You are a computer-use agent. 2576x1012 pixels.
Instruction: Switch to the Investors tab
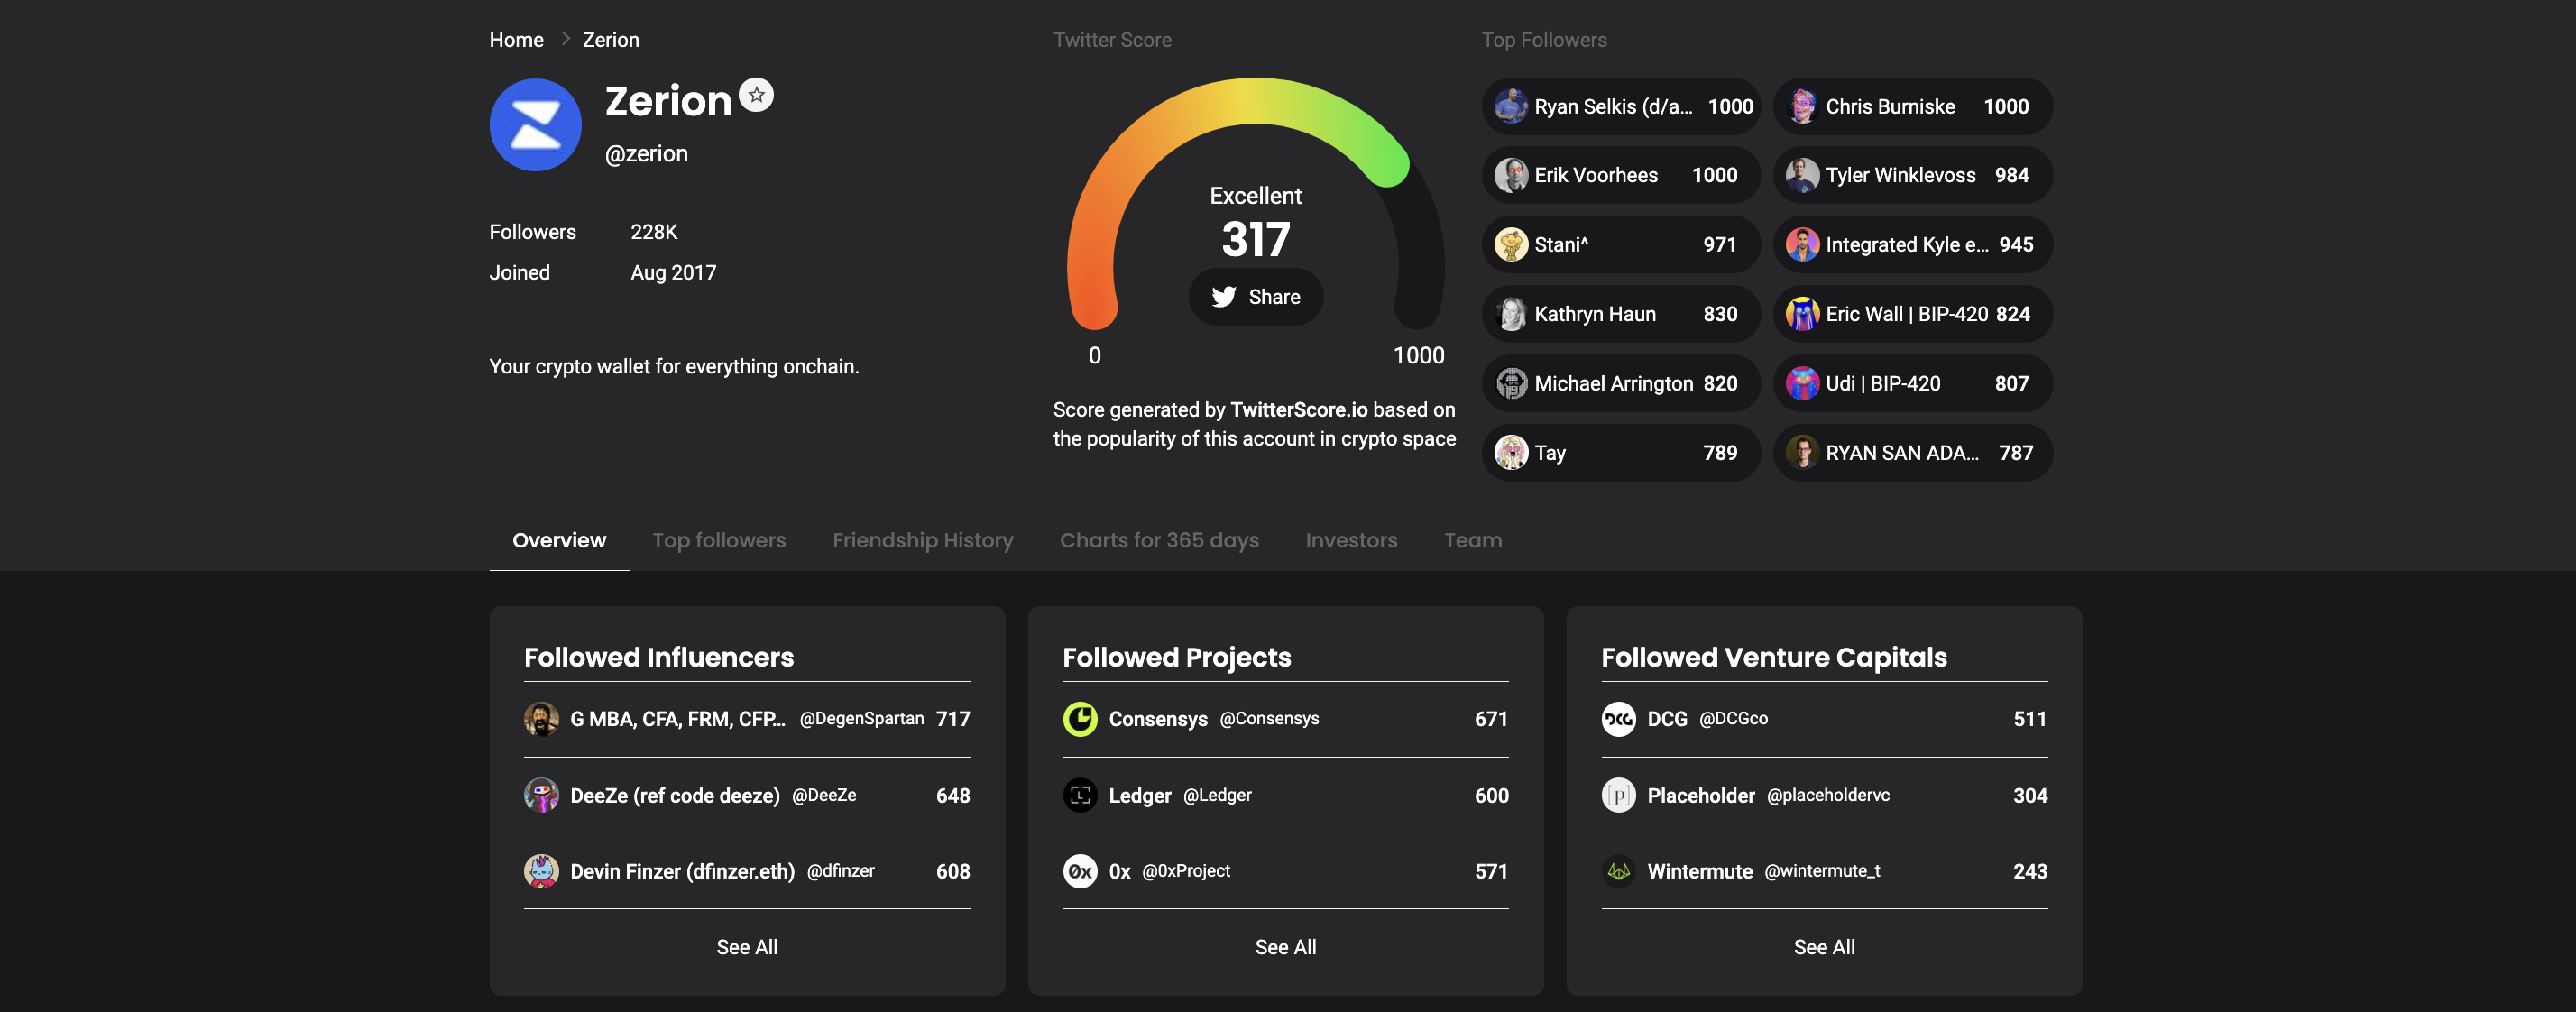(1351, 540)
